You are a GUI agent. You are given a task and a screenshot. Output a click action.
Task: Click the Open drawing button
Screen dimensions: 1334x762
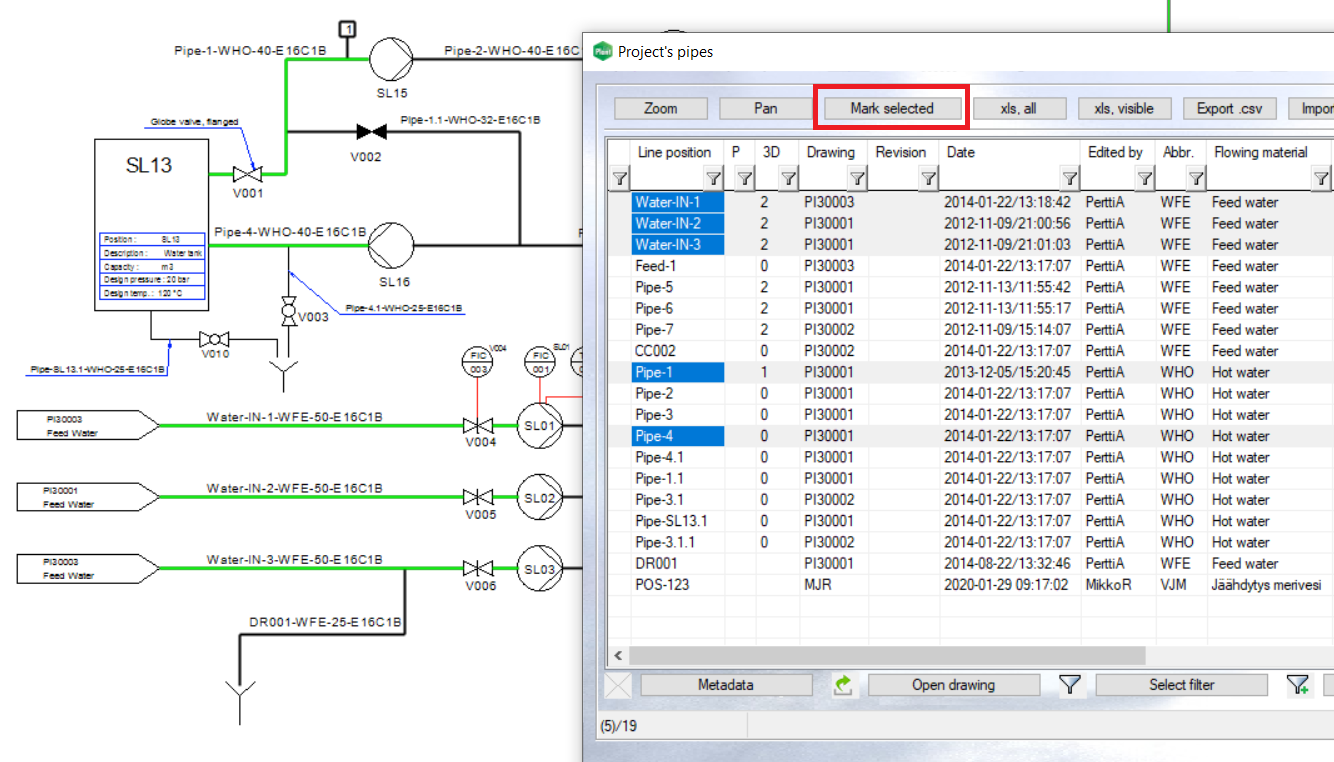[x=953, y=685]
